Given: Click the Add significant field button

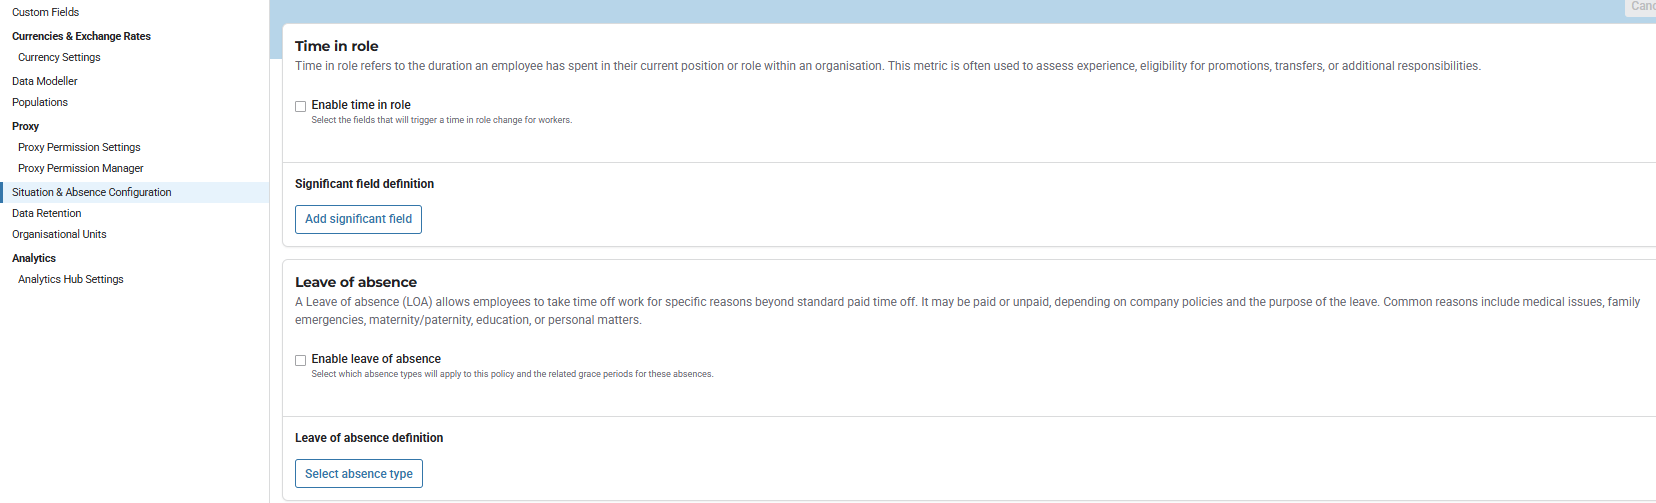Looking at the screenshot, I should pos(358,219).
